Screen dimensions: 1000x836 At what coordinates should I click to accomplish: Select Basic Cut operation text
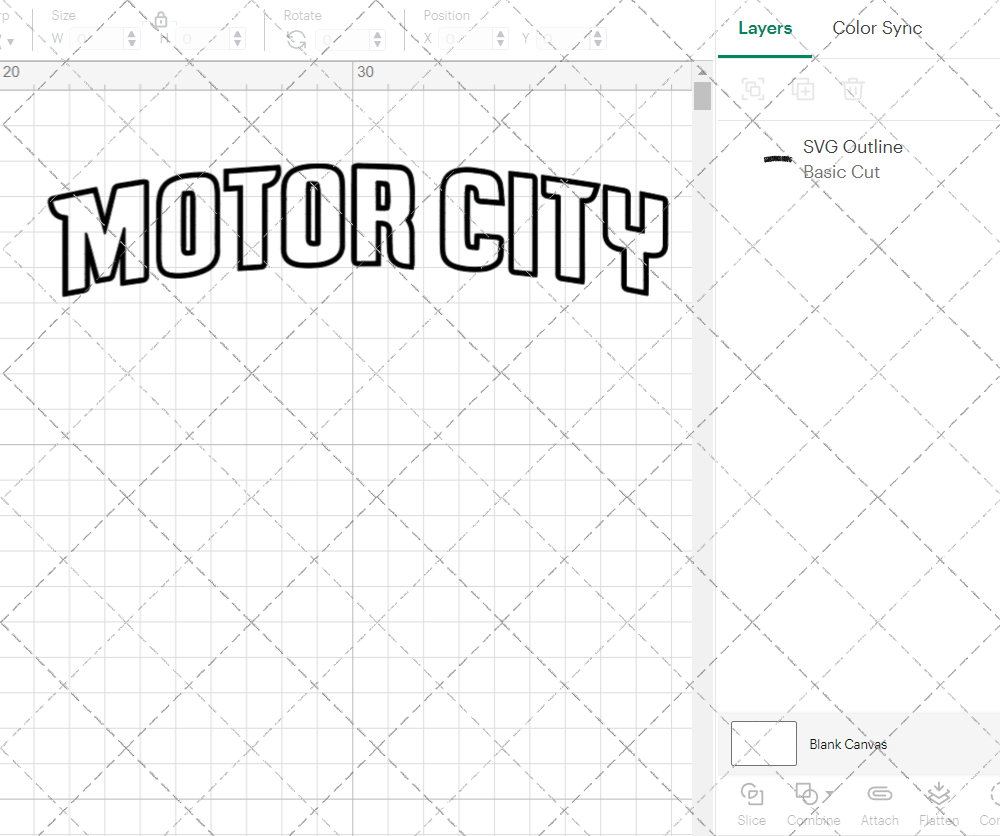click(x=841, y=172)
